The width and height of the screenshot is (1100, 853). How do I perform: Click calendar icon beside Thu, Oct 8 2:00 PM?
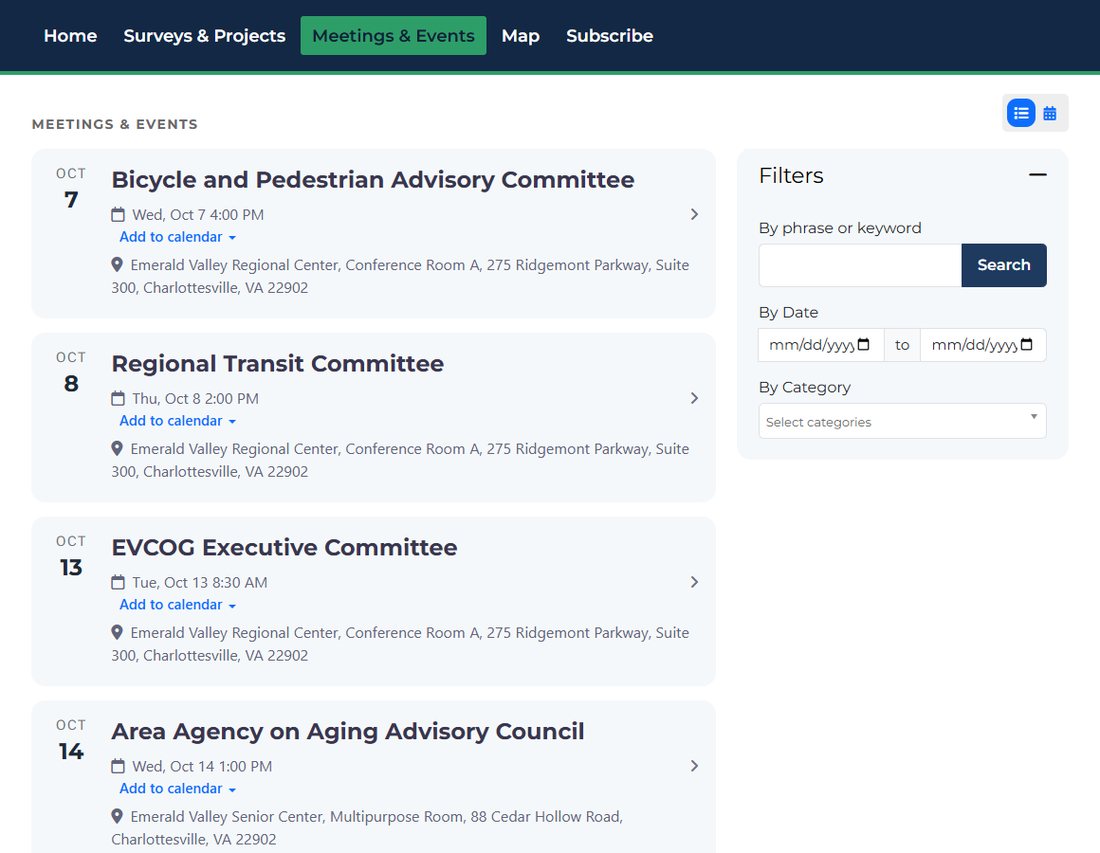118,398
